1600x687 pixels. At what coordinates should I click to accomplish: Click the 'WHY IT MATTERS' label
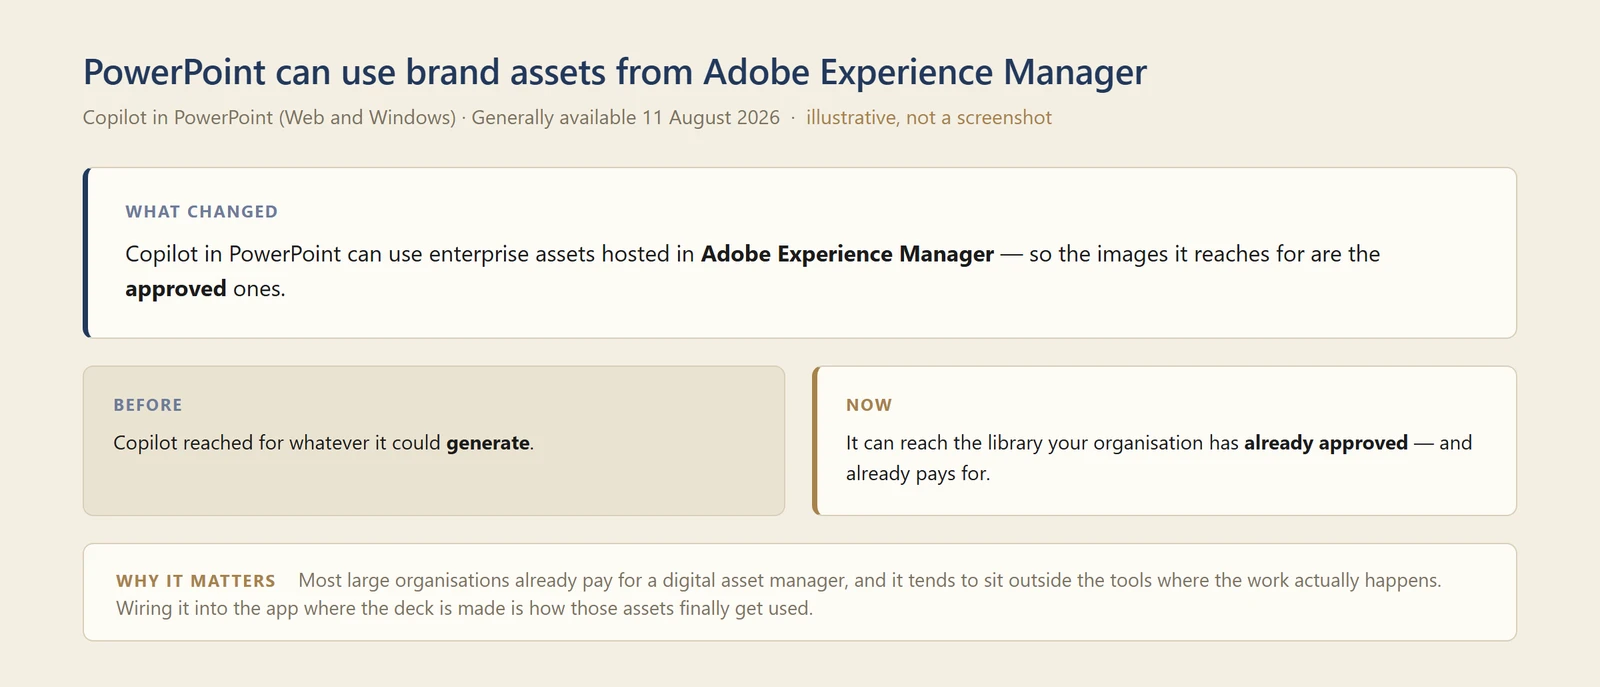pyautogui.click(x=196, y=581)
